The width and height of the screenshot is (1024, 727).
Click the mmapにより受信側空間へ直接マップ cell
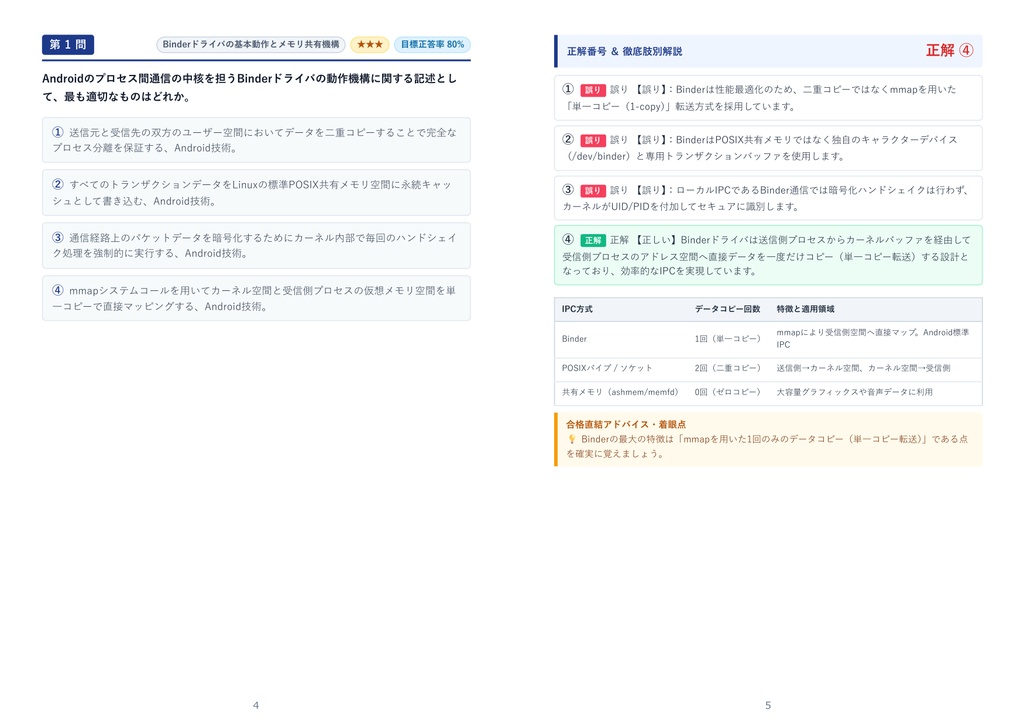pos(873,338)
